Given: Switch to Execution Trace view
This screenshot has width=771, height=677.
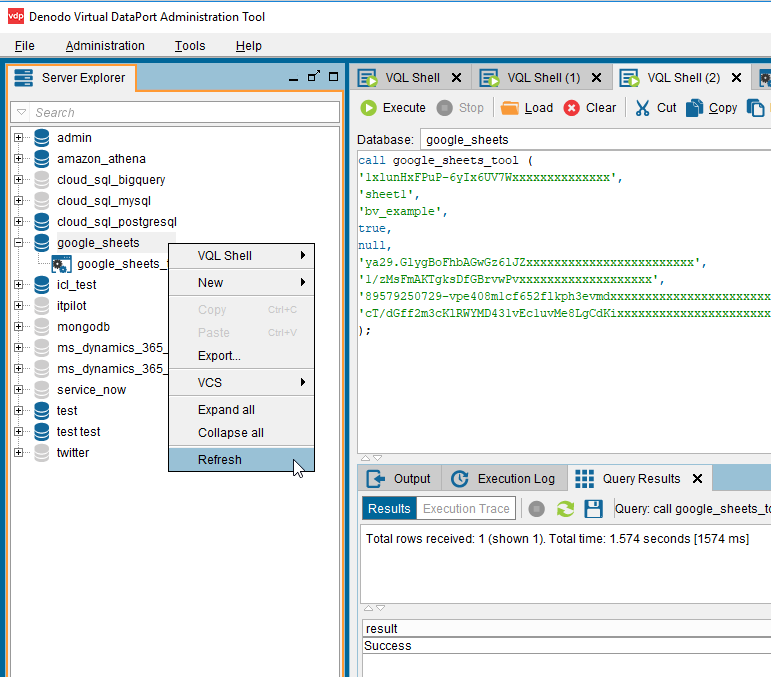Looking at the screenshot, I should [x=466, y=508].
